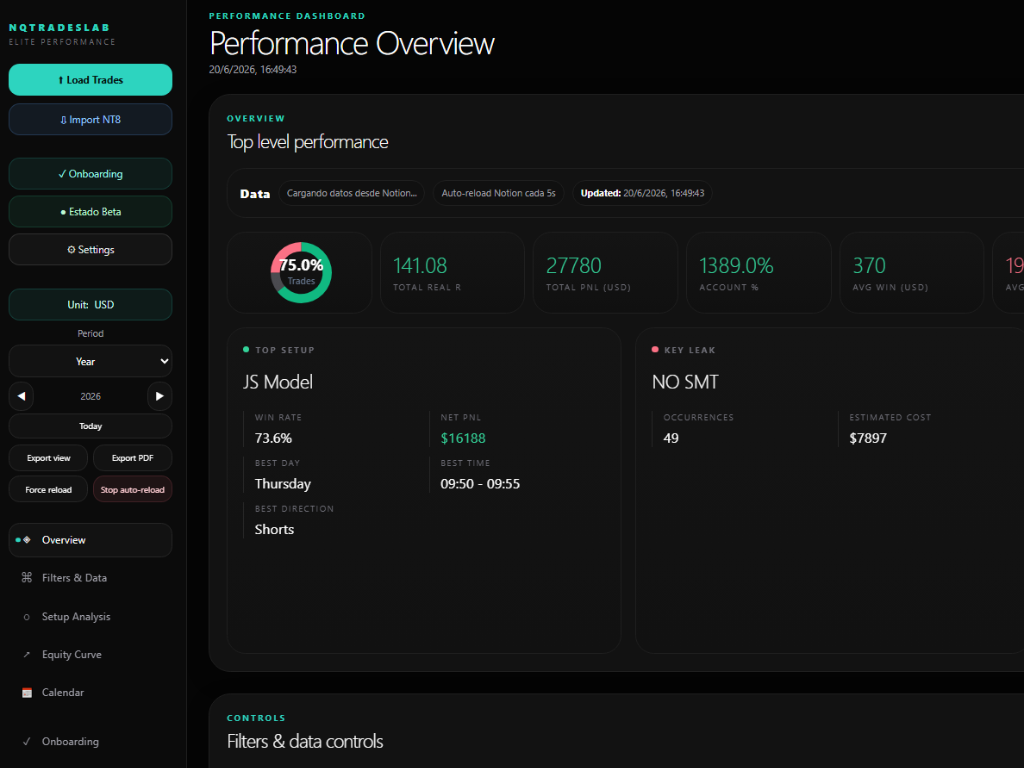Click the 27780 Total PNL (USD) card
Image resolution: width=1024 pixels, height=768 pixels.
[605, 272]
